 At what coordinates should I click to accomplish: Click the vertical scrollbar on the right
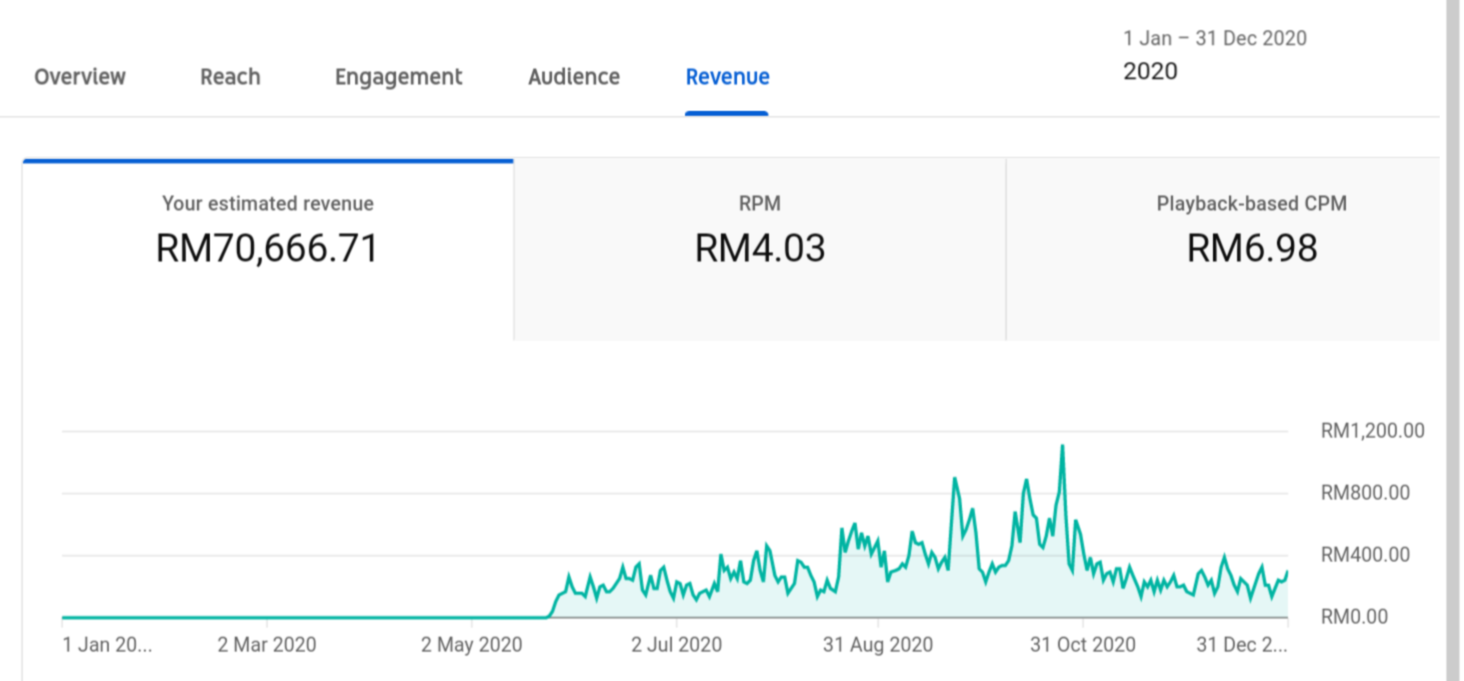(x=1453, y=340)
